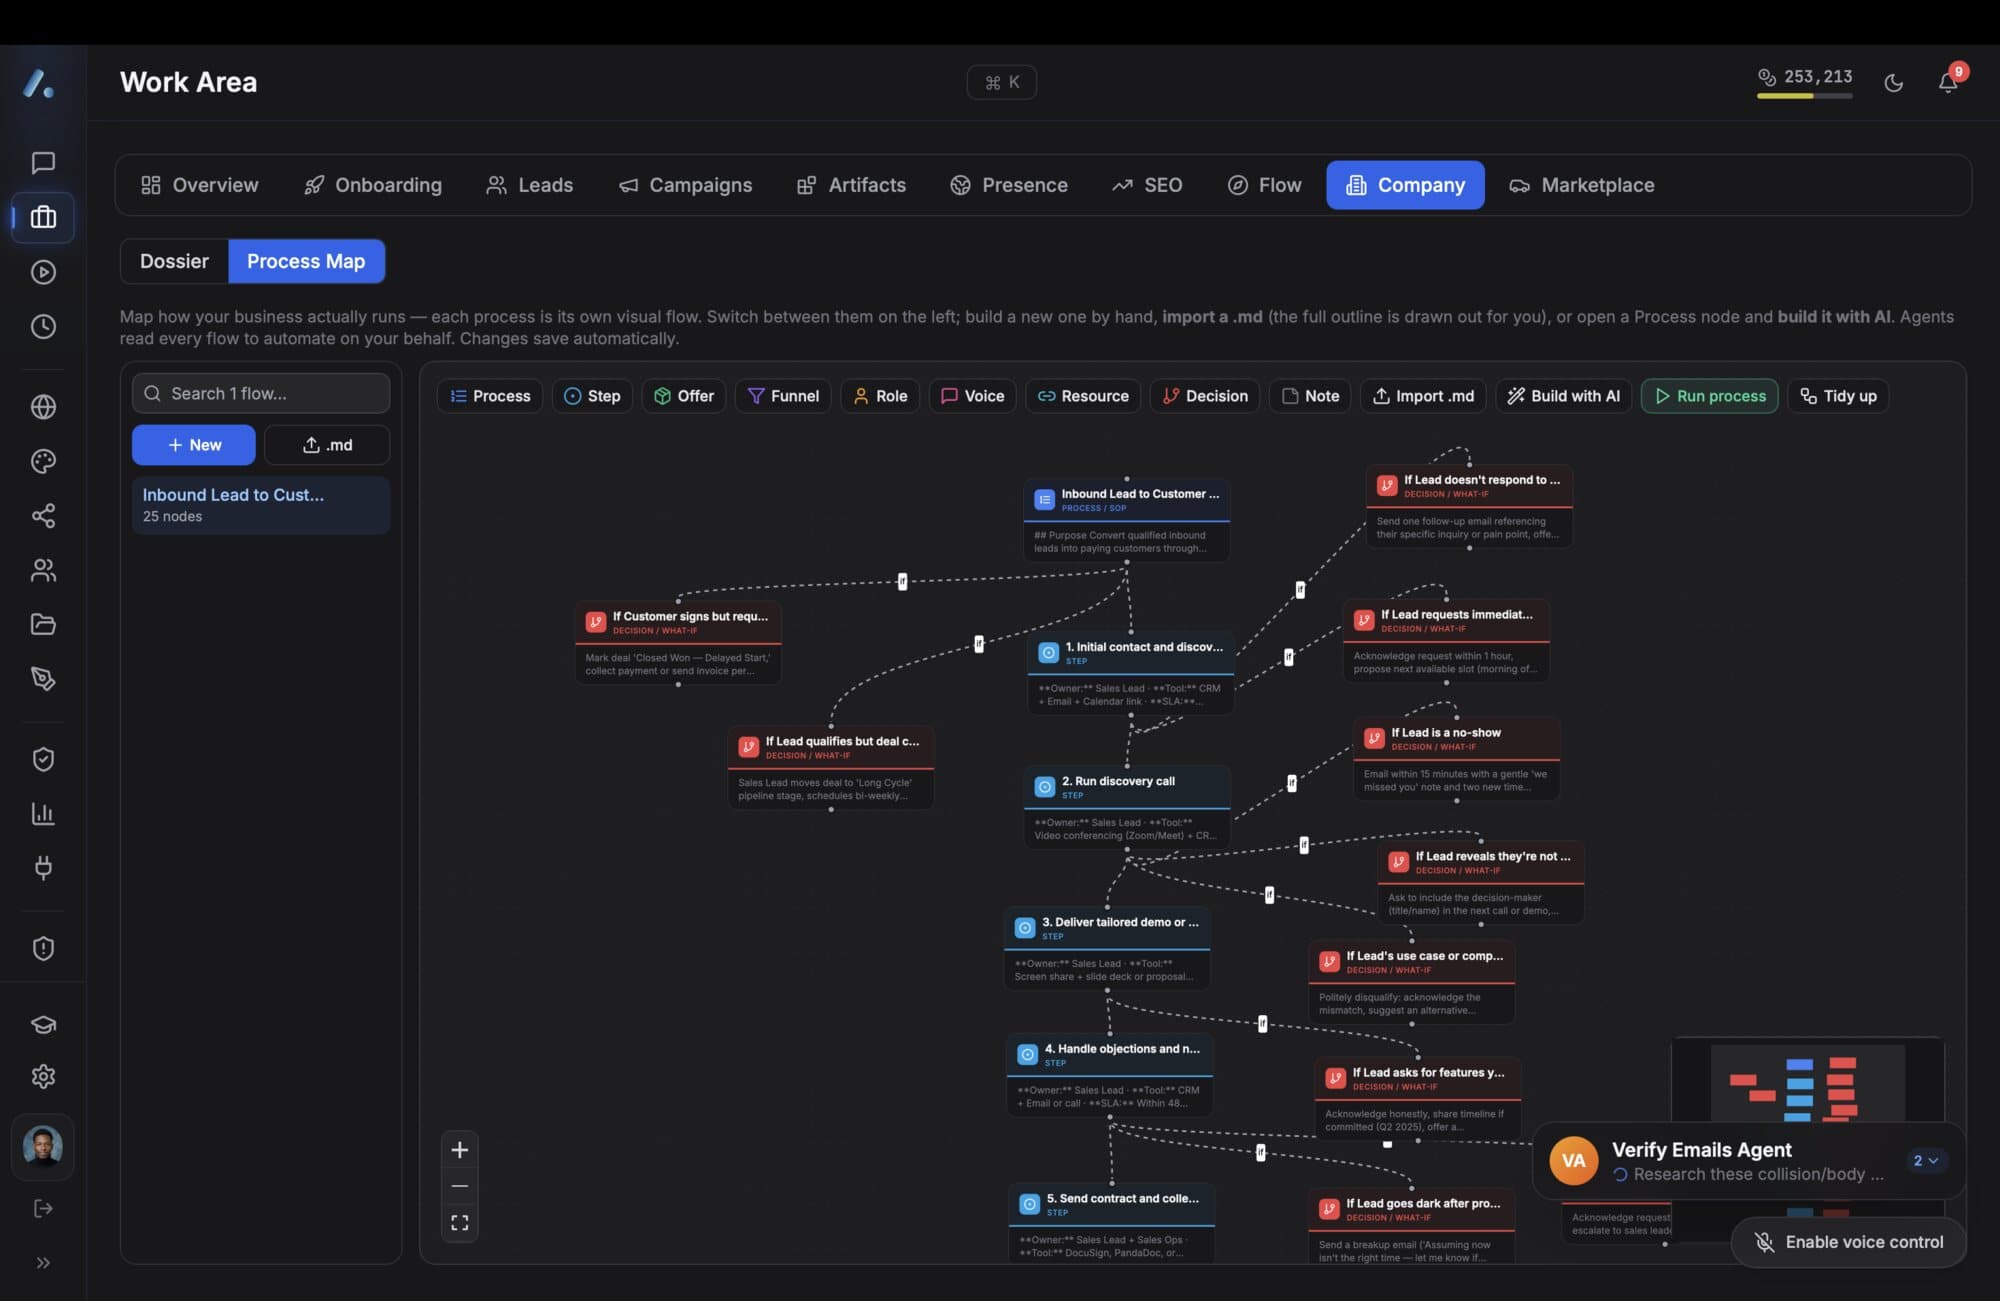This screenshot has width=2000, height=1301.
Task: Click the notification bell icon
Action: pyautogui.click(x=1948, y=82)
